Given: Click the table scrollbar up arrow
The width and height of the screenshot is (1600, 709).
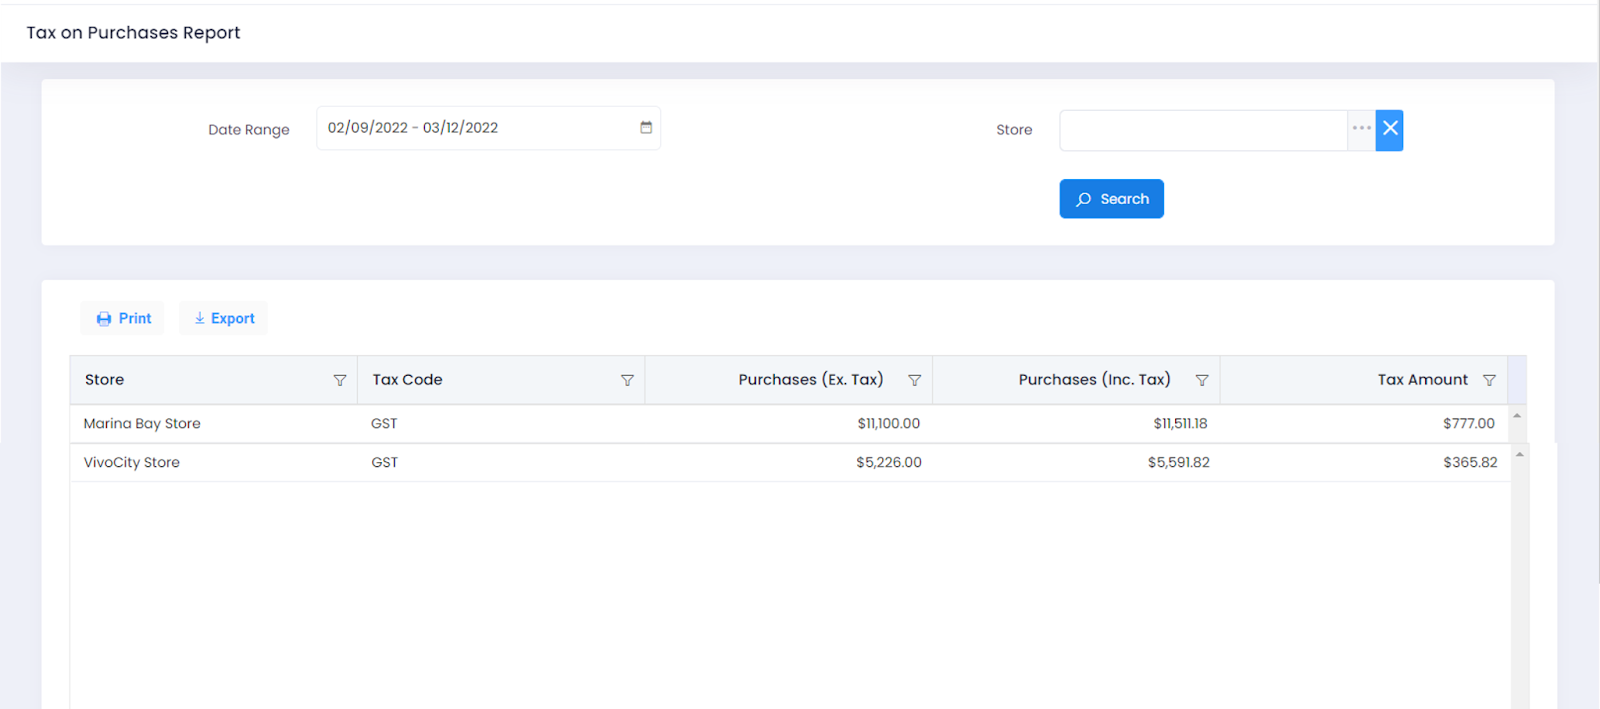Looking at the screenshot, I should [1517, 416].
